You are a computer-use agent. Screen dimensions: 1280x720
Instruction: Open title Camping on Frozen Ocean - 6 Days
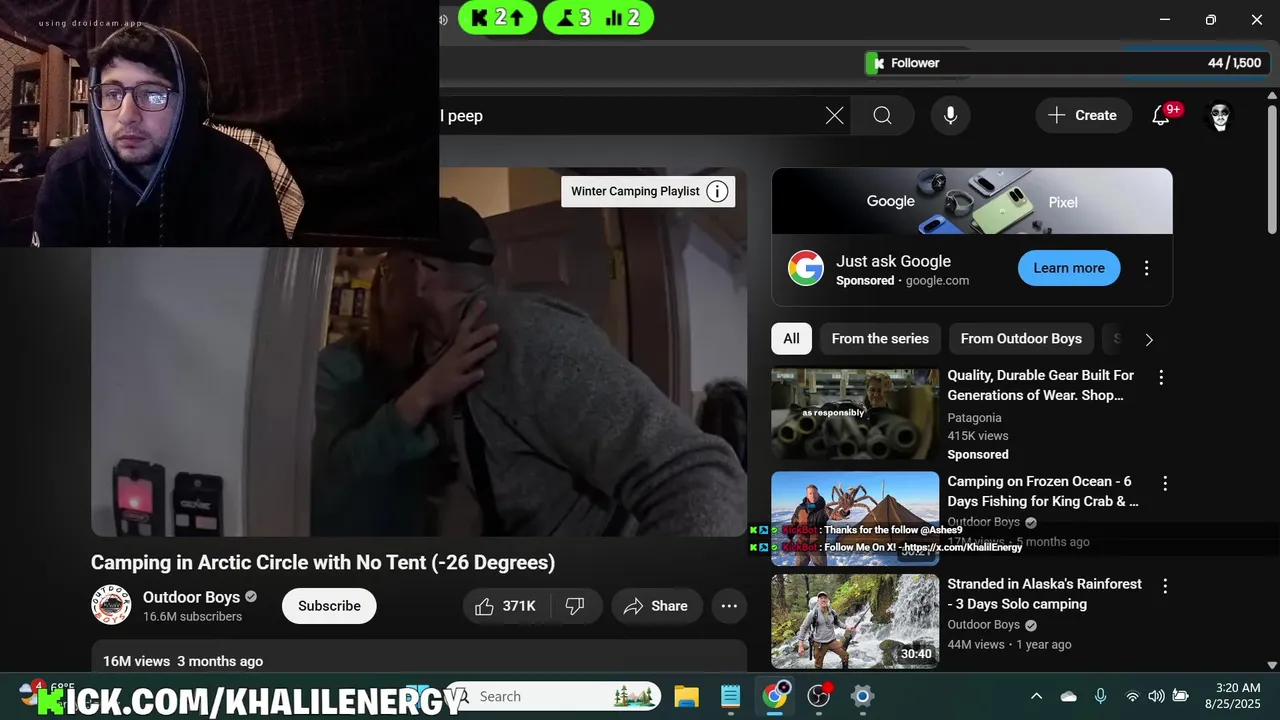(1043, 491)
